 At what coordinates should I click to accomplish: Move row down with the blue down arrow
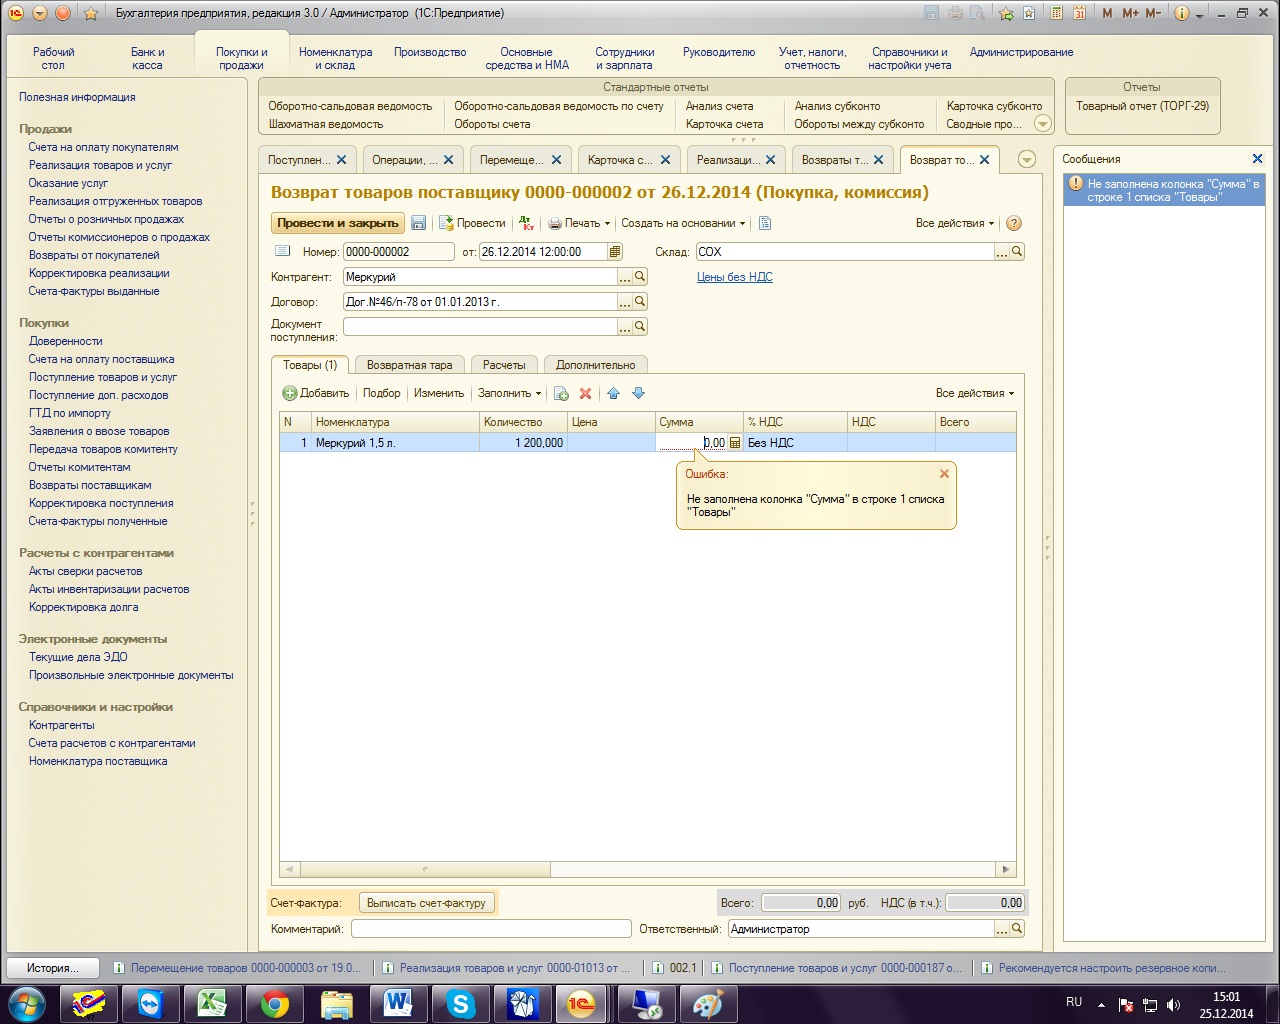click(x=638, y=394)
